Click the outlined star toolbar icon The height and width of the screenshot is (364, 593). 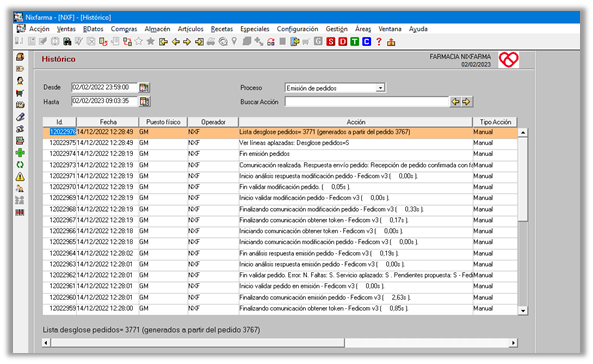pyautogui.click(x=139, y=42)
